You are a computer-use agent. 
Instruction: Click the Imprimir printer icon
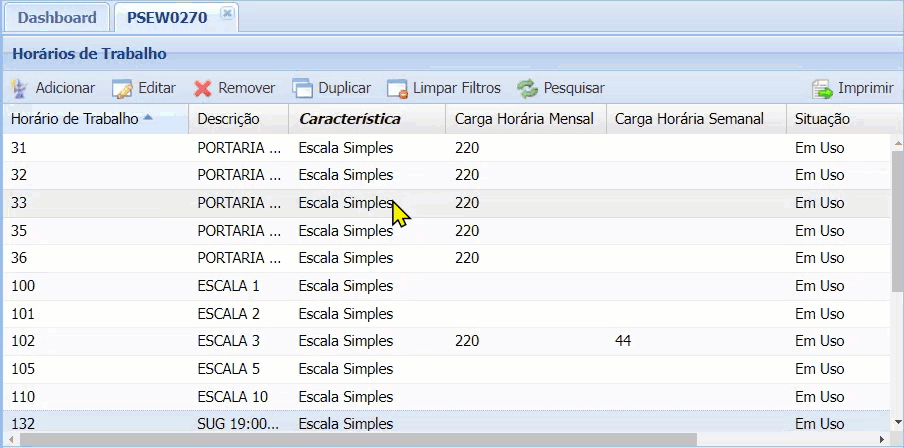(822, 88)
